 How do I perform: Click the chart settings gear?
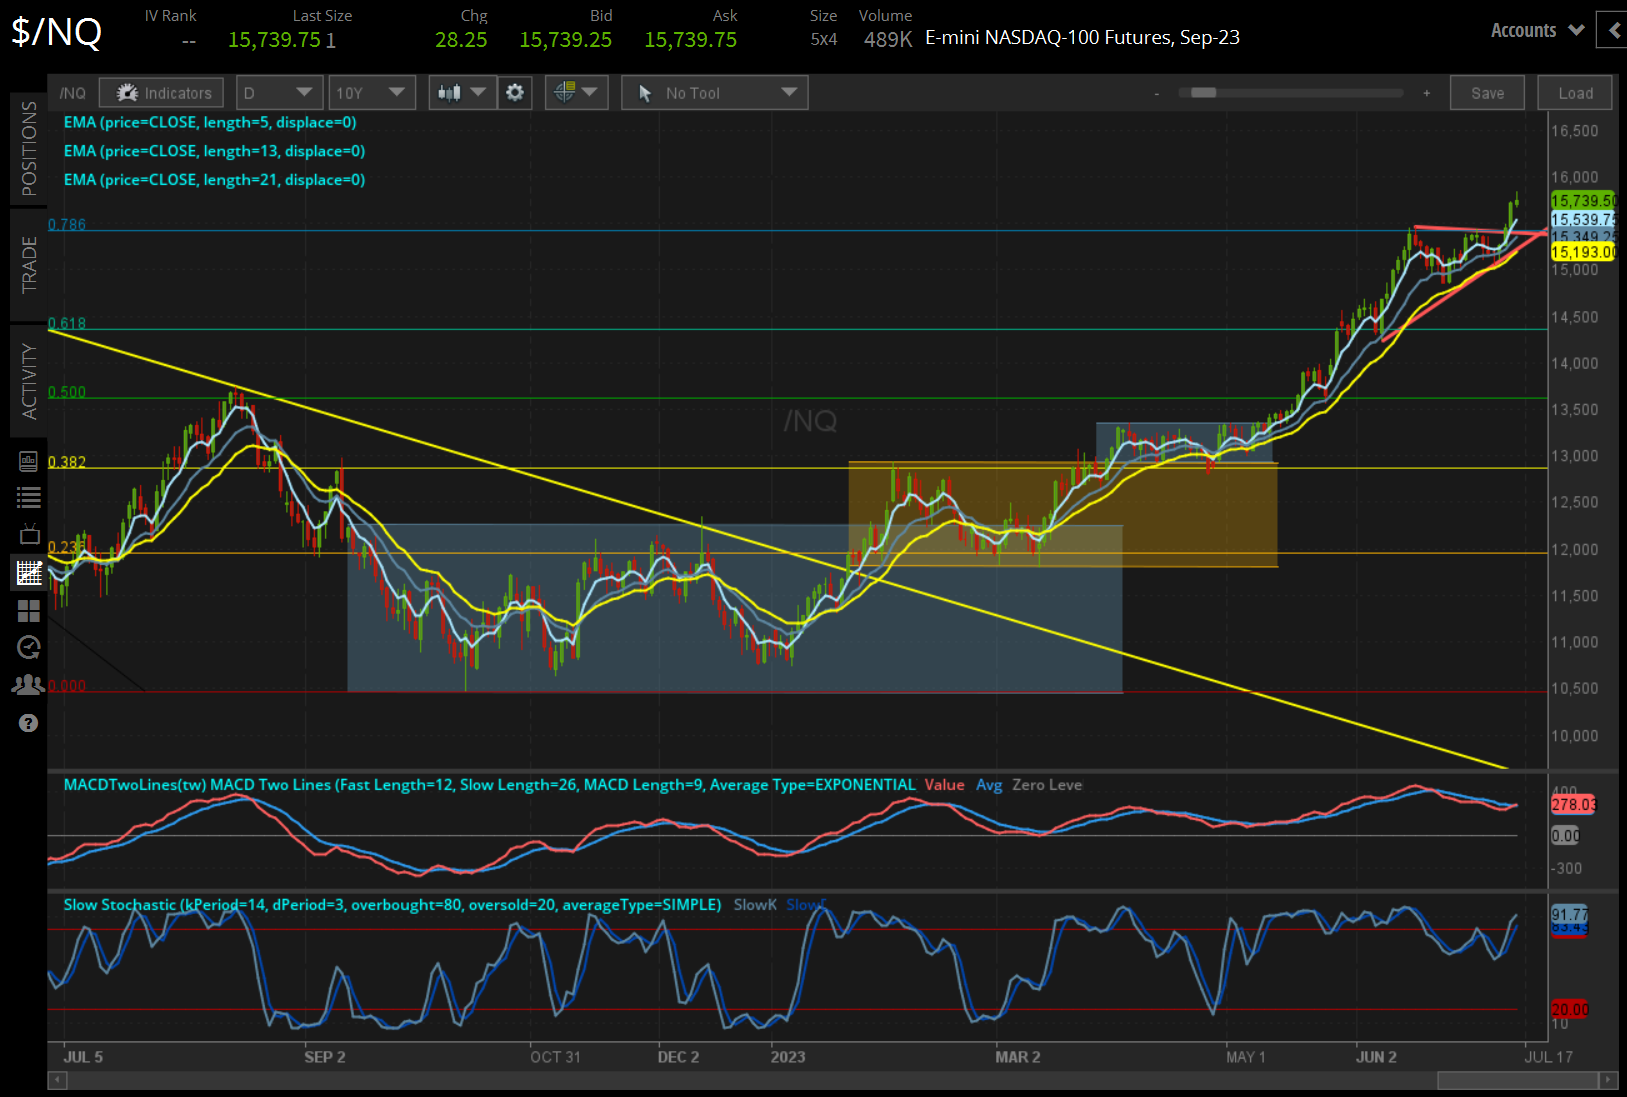tap(514, 92)
